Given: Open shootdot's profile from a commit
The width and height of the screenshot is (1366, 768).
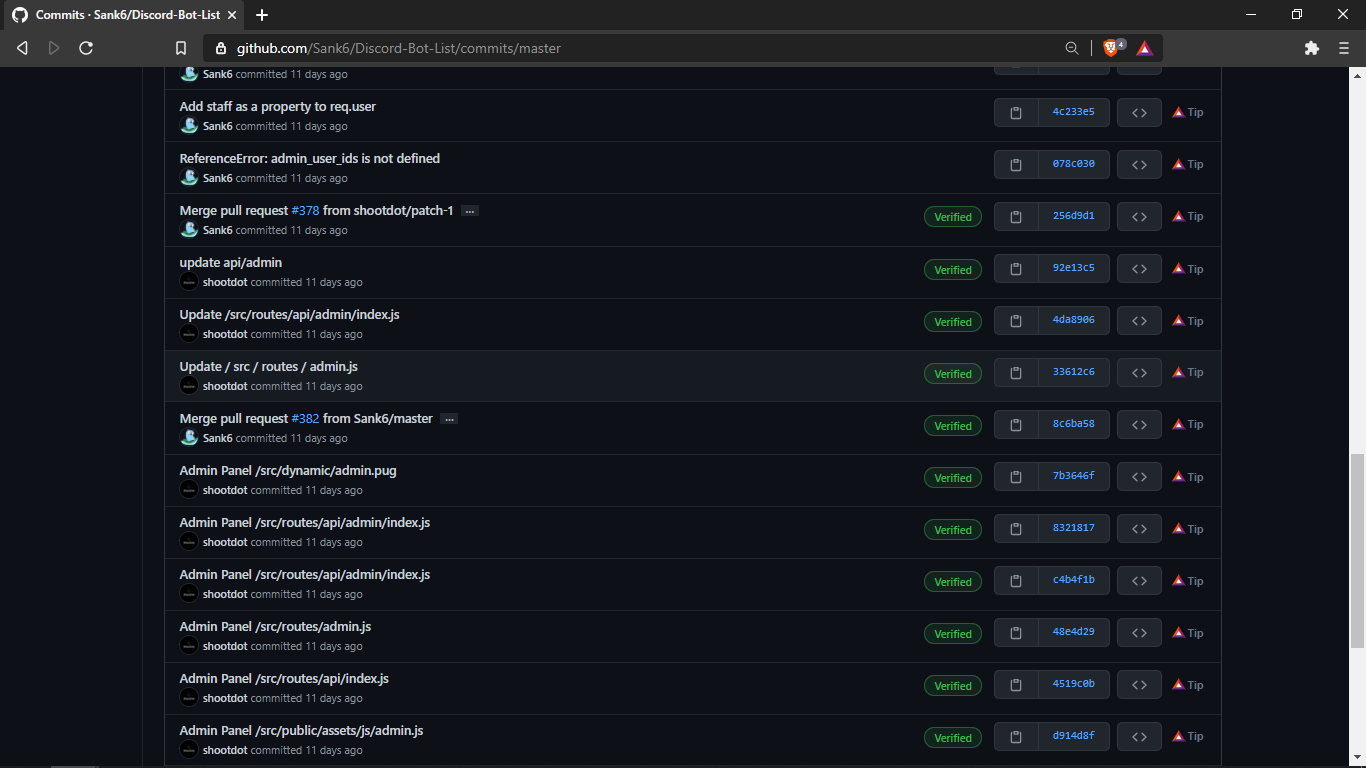Looking at the screenshot, I should click(x=224, y=282).
